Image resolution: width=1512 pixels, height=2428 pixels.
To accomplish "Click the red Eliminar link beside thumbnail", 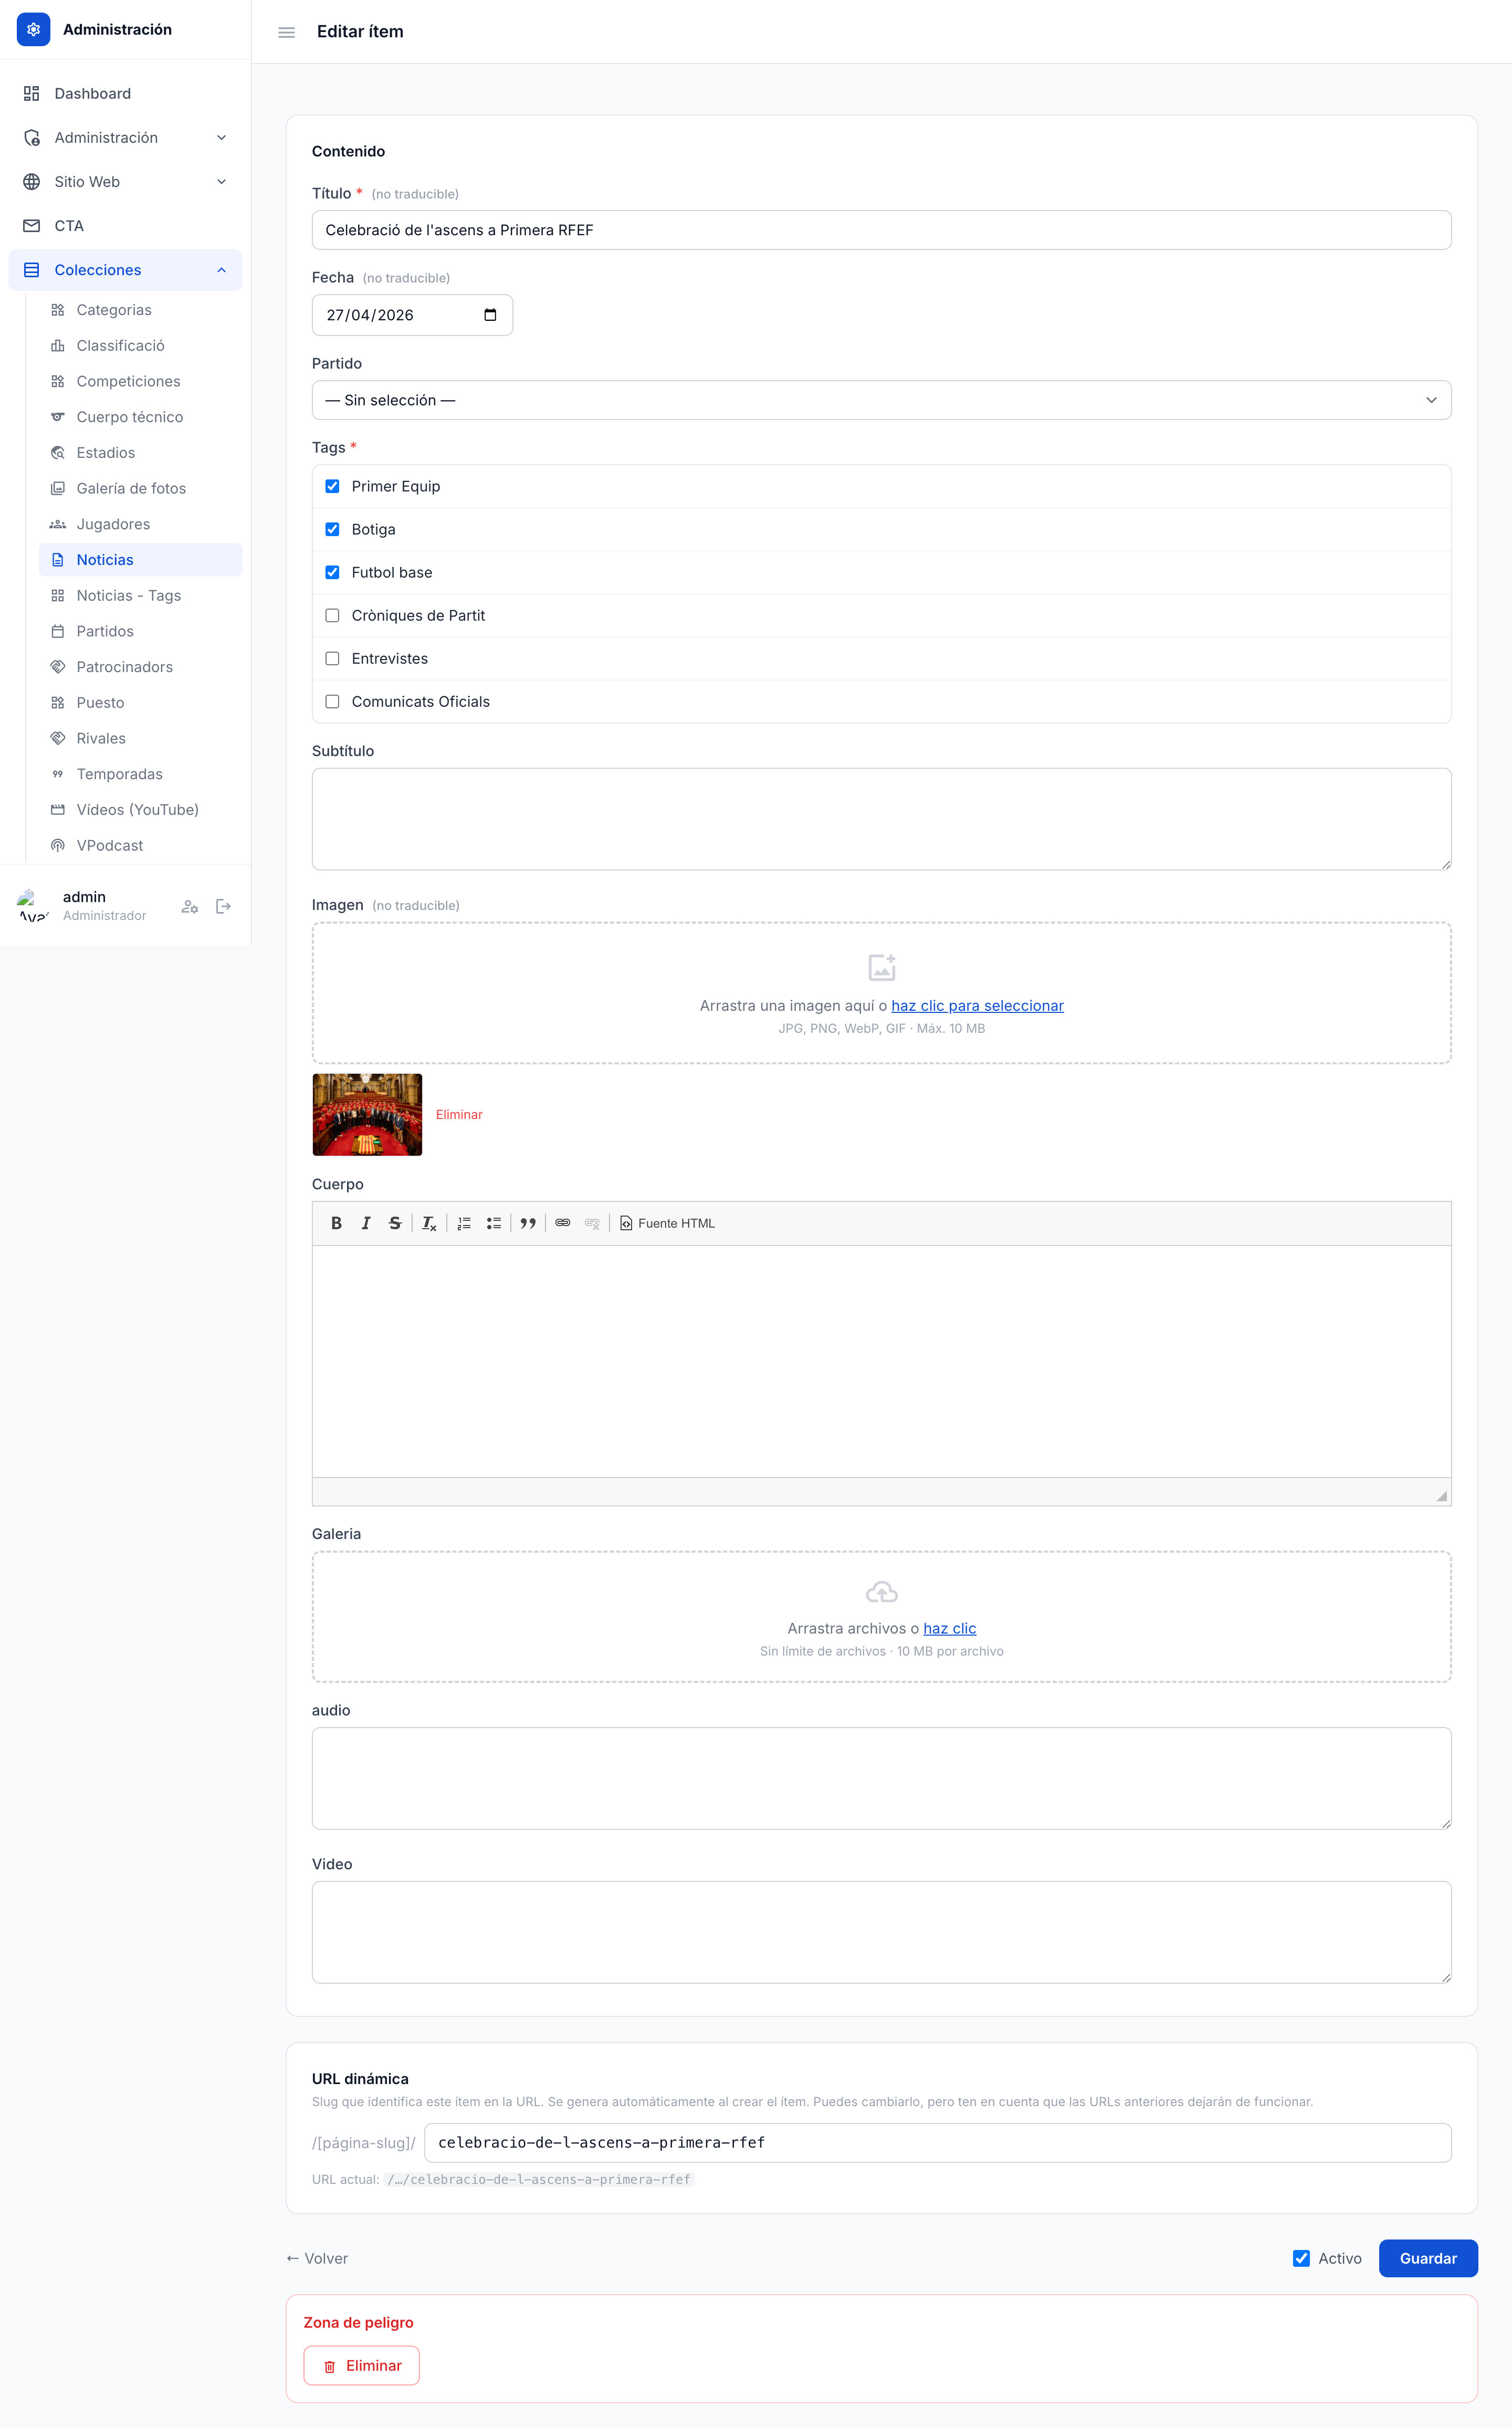I will (x=459, y=1115).
